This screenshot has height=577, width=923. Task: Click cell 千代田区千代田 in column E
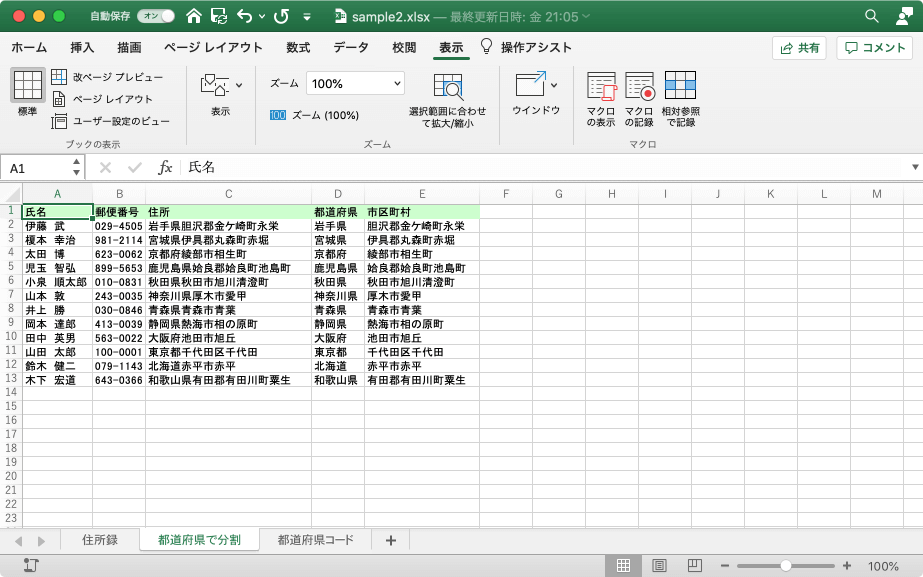[422, 352]
